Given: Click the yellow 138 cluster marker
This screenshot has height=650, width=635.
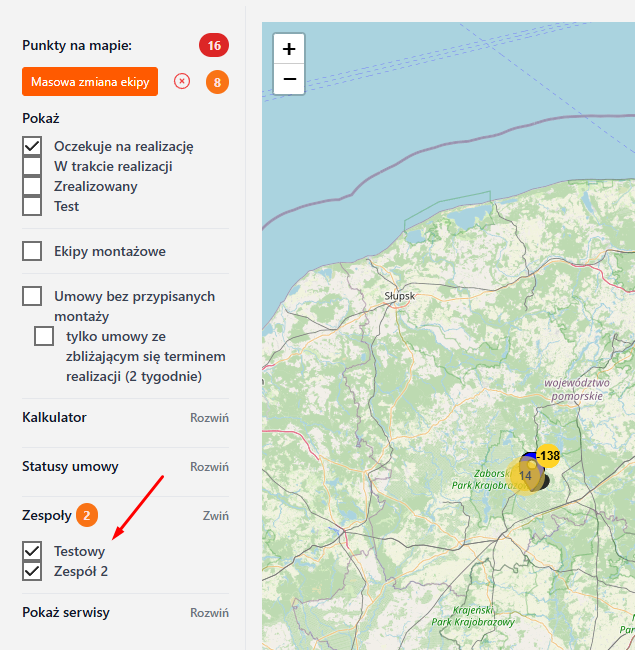Looking at the screenshot, I should 548,456.
